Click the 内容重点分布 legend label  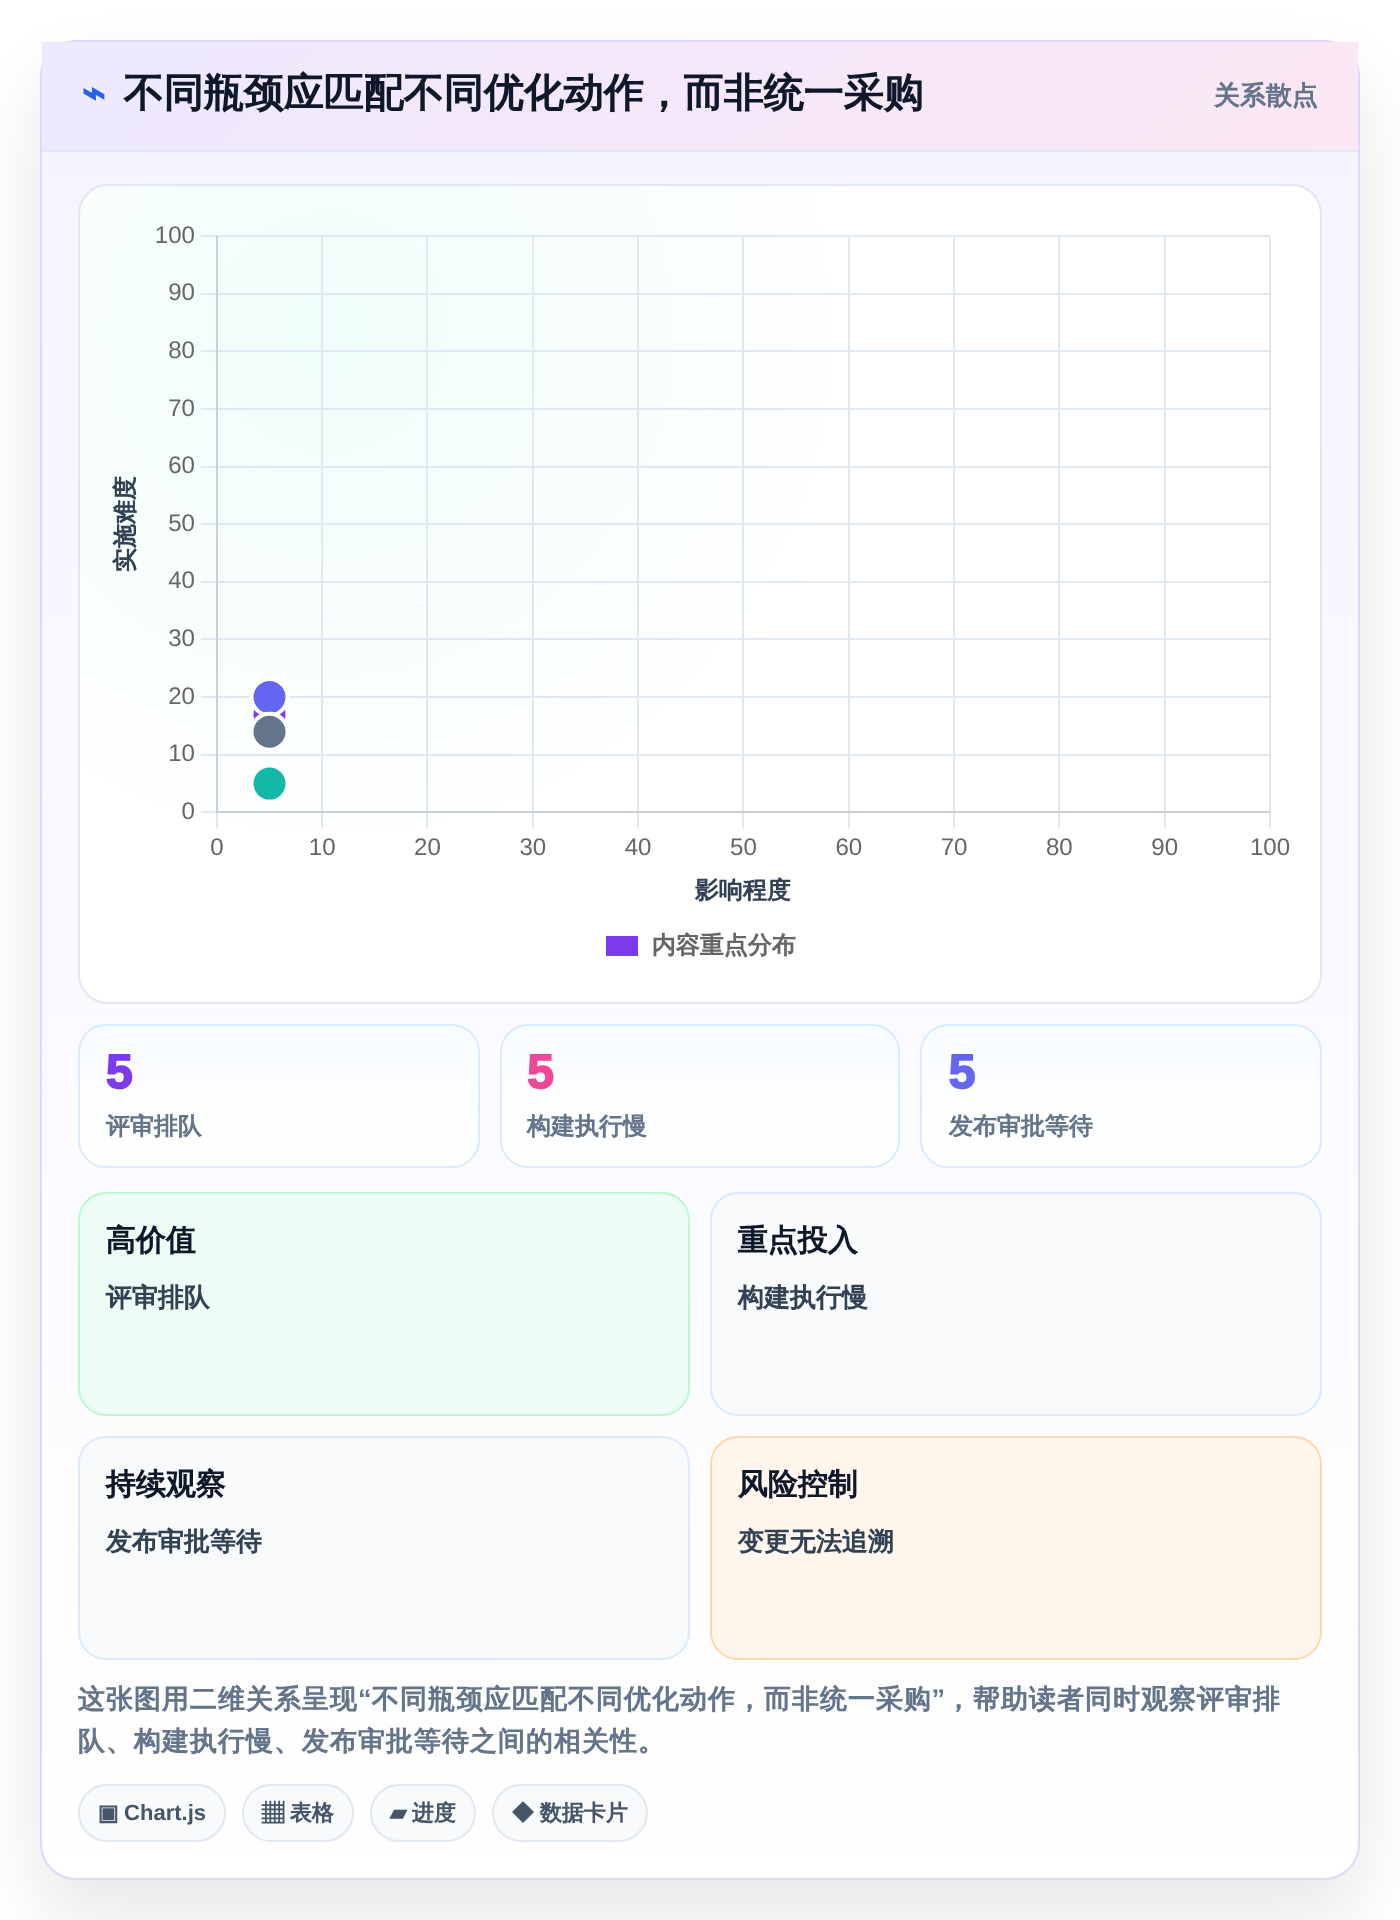coord(723,946)
